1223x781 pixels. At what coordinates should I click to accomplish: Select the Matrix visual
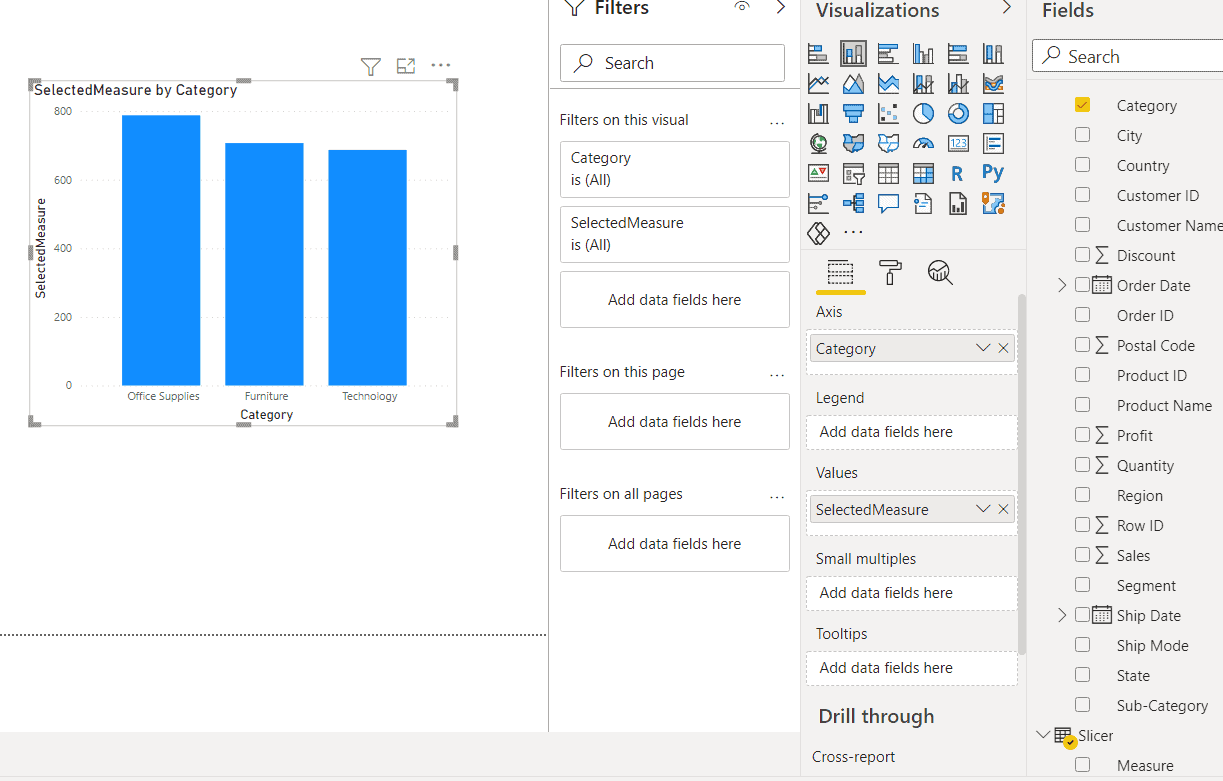click(x=923, y=173)
